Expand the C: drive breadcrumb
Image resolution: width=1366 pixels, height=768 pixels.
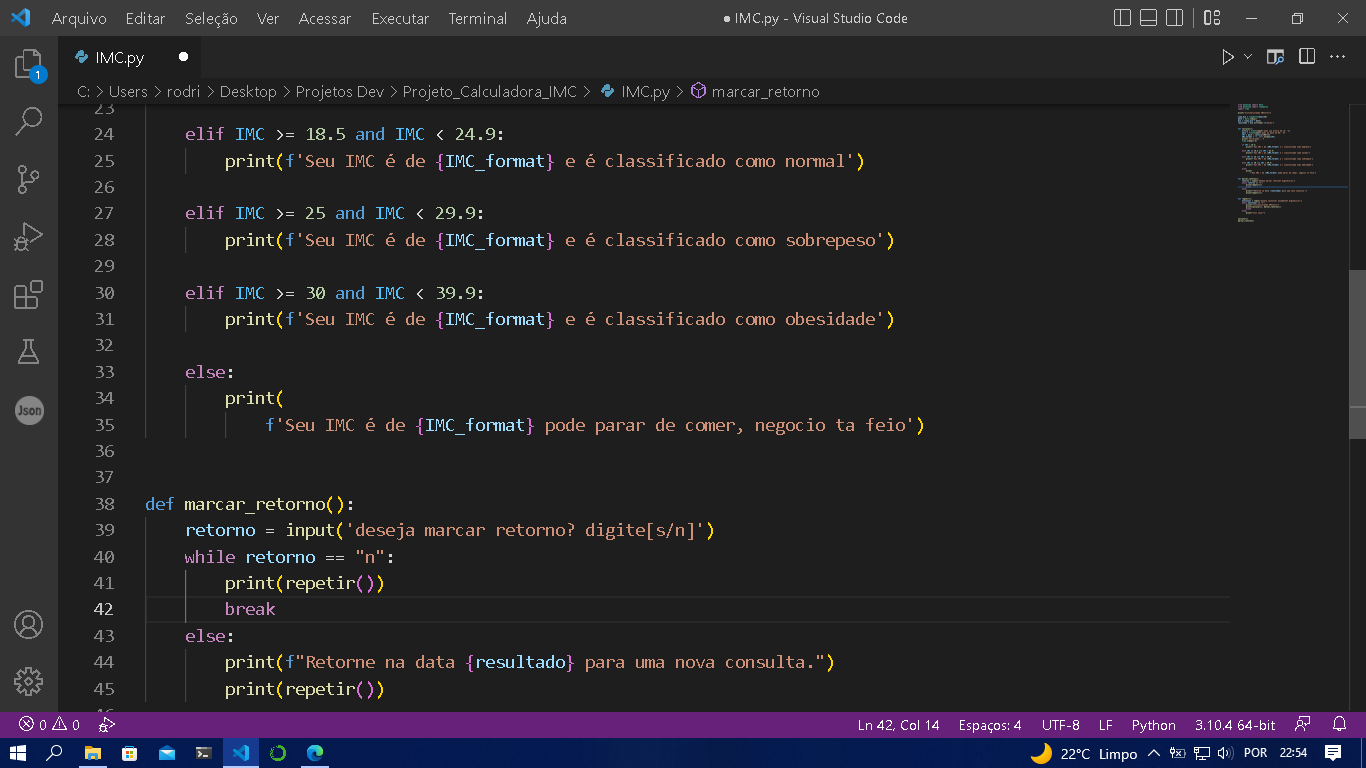coord(83,91)
